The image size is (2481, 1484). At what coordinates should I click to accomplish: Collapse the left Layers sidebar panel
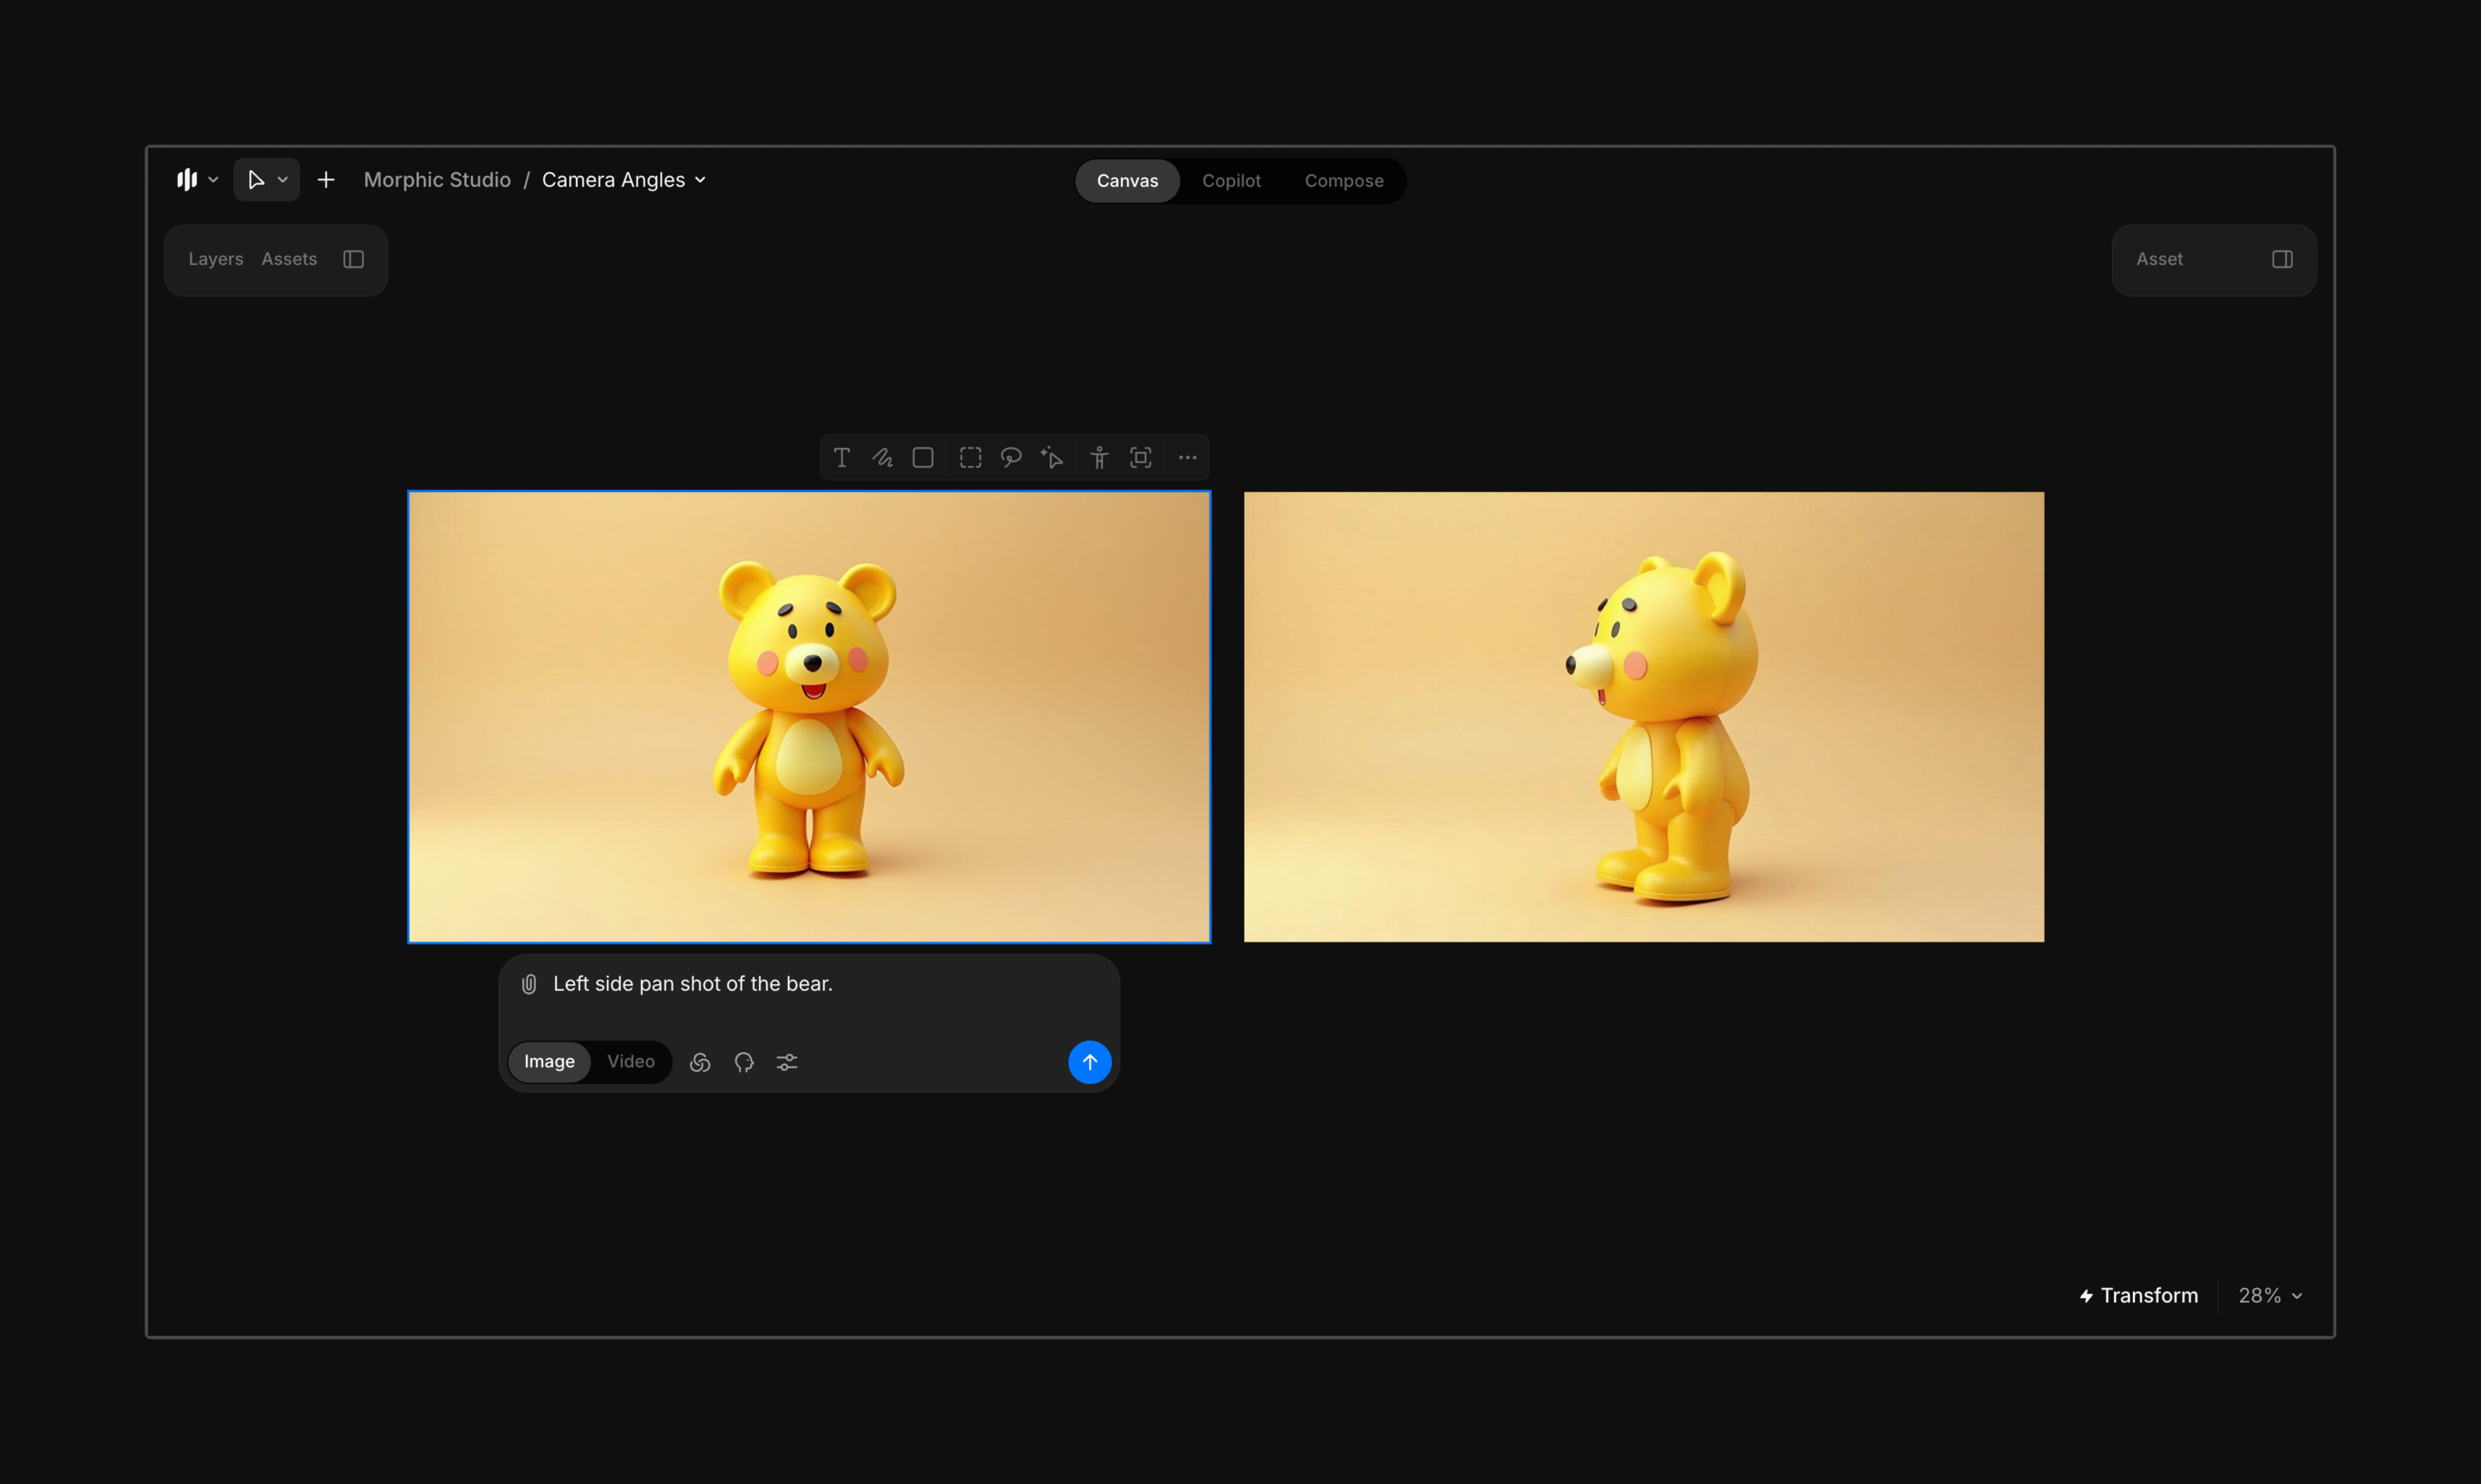pos(353,259)
